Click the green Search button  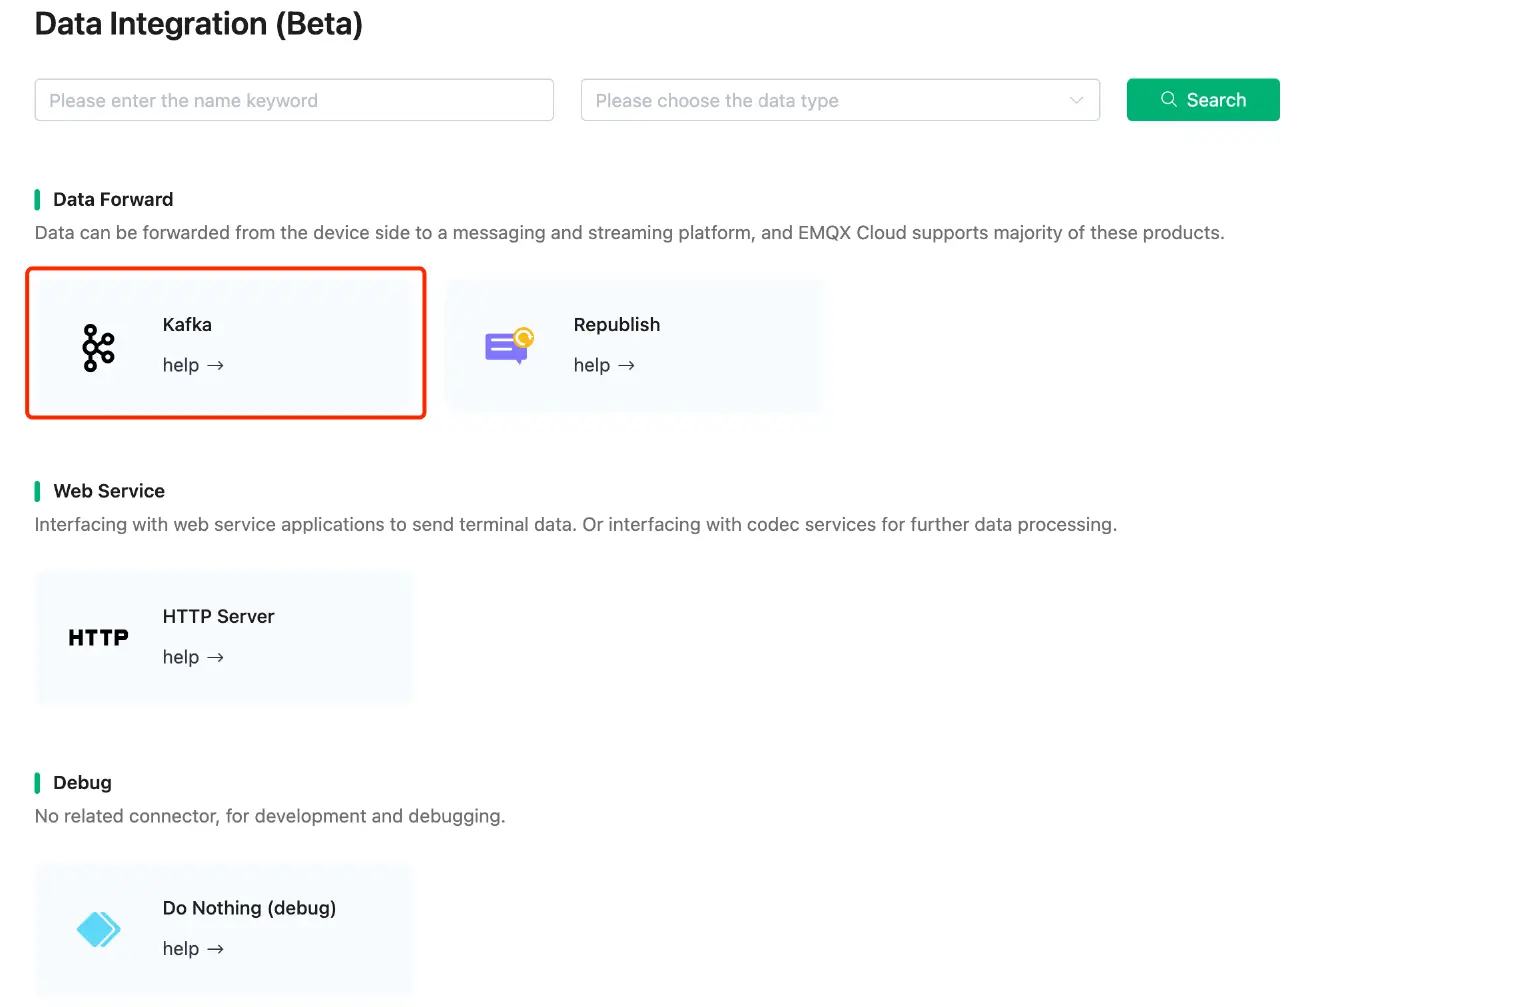click(1203, 100)
